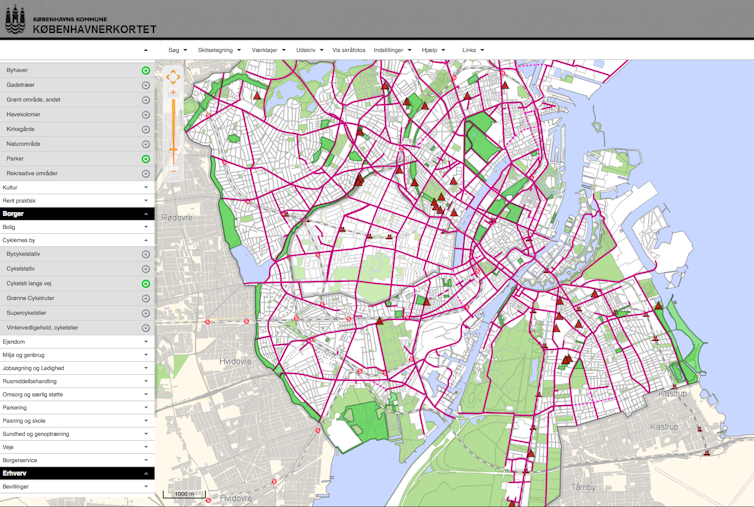
Task: Disable the Byhaver layer
Action: [146, 71]
